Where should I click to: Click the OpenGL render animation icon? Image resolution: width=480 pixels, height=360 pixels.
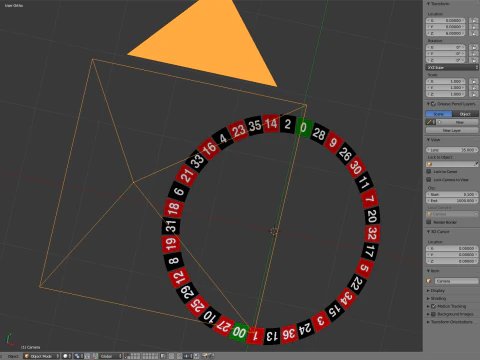click(x=211, y=356)
